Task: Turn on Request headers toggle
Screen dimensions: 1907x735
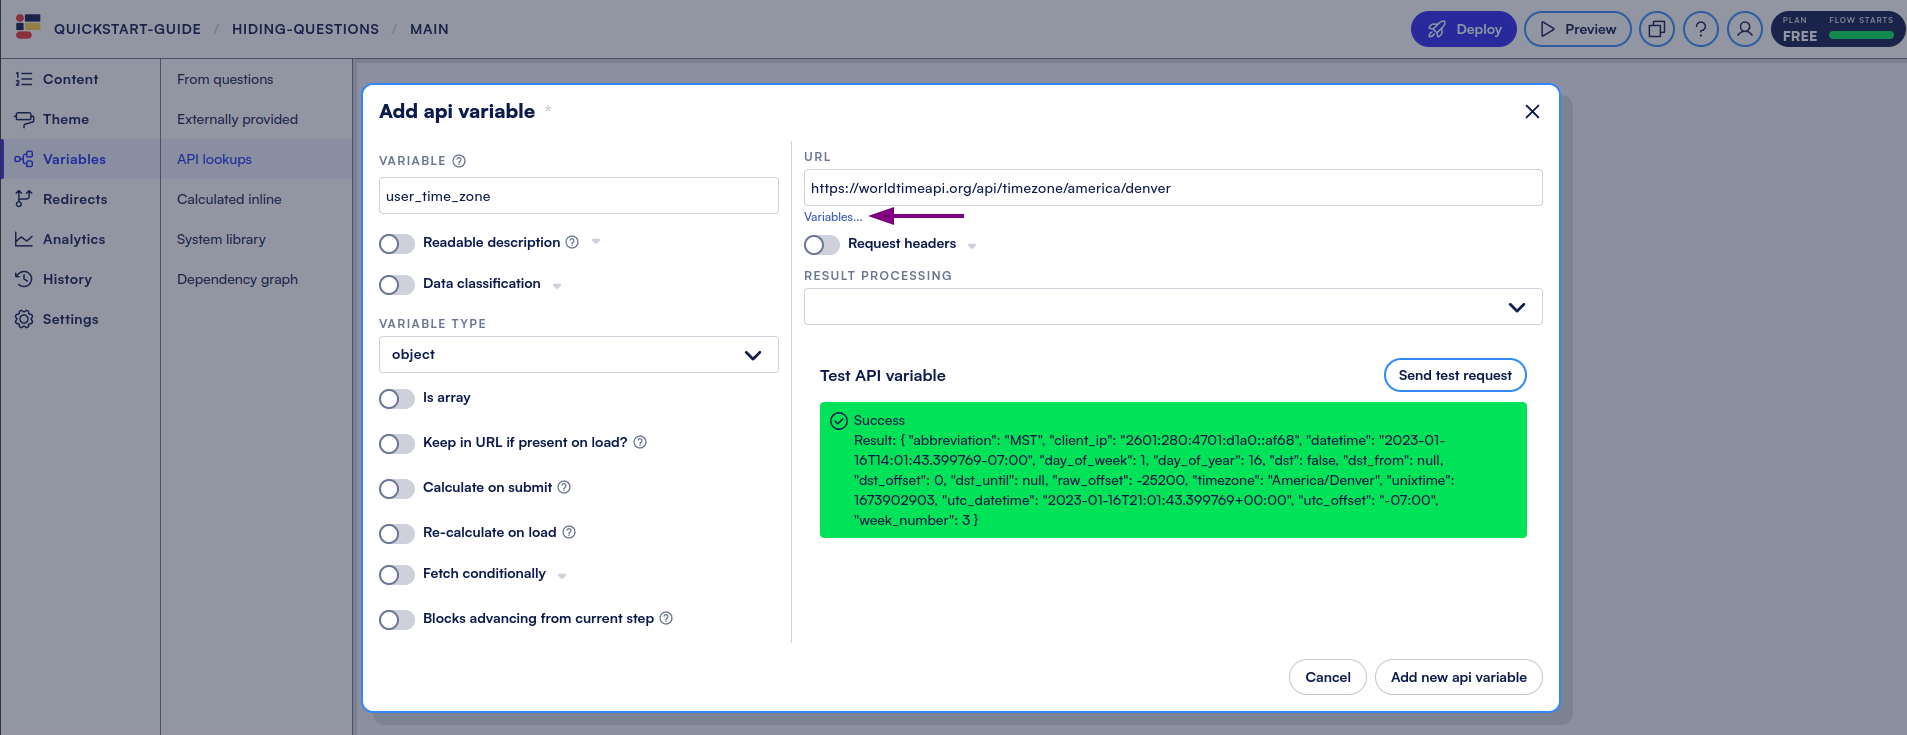Action: coord(822,245)
